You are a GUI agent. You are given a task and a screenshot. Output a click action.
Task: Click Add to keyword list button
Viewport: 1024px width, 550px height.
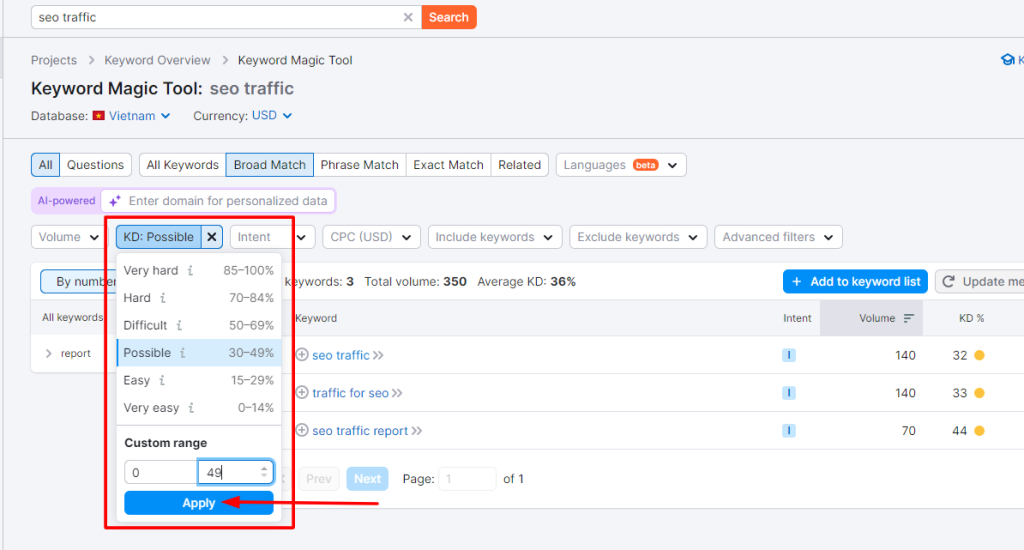coord(855,282)
